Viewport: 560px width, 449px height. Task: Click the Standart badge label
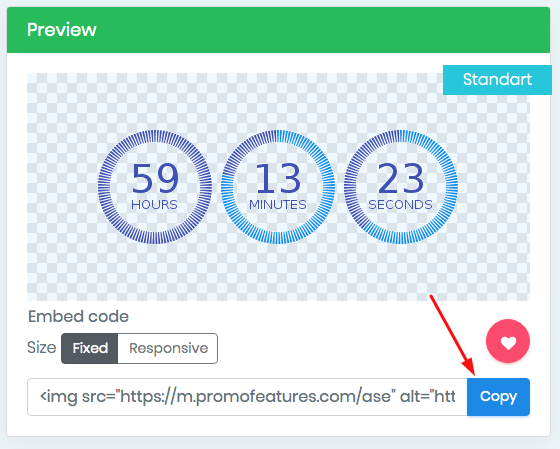click(x=497, y=80)
